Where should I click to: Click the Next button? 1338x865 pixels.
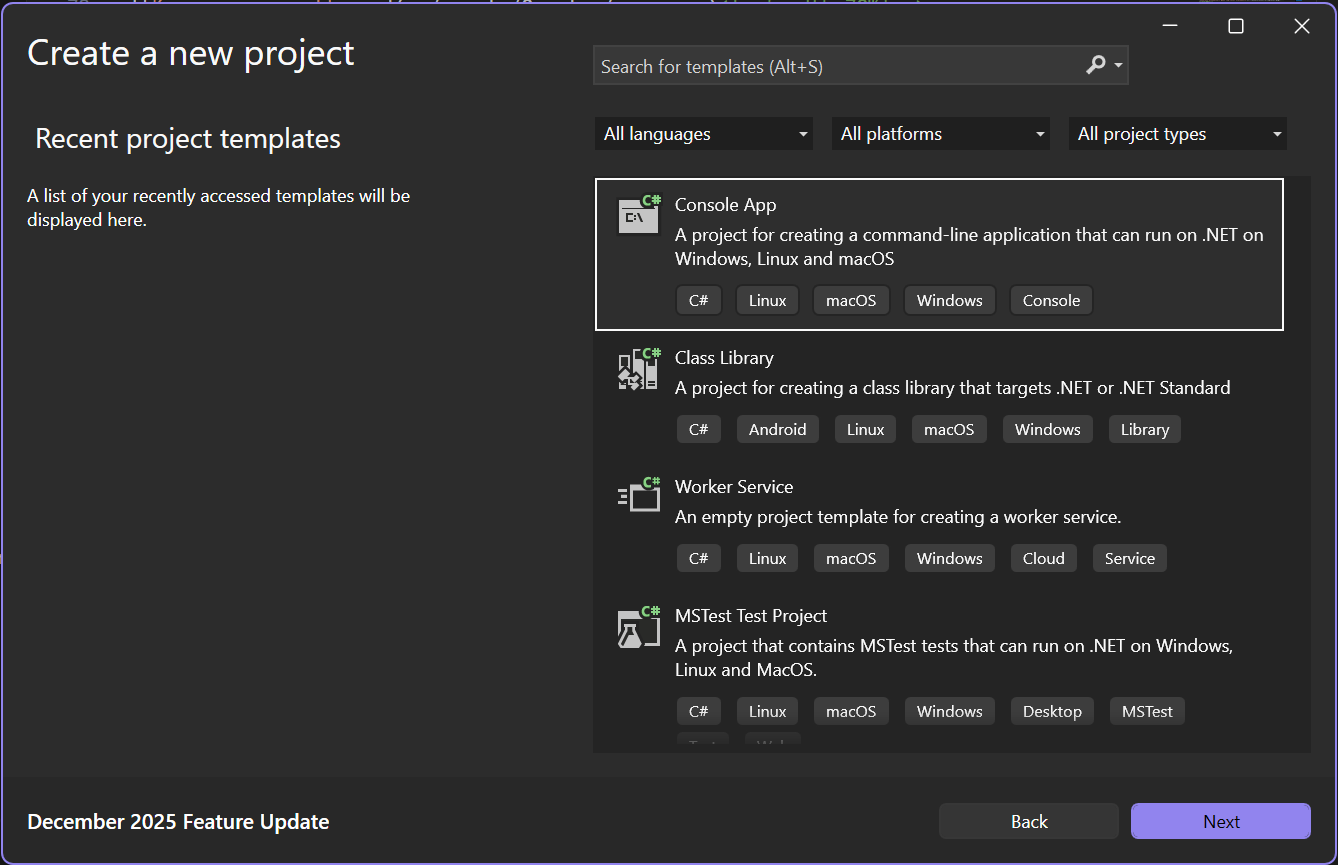(1221, 821)
